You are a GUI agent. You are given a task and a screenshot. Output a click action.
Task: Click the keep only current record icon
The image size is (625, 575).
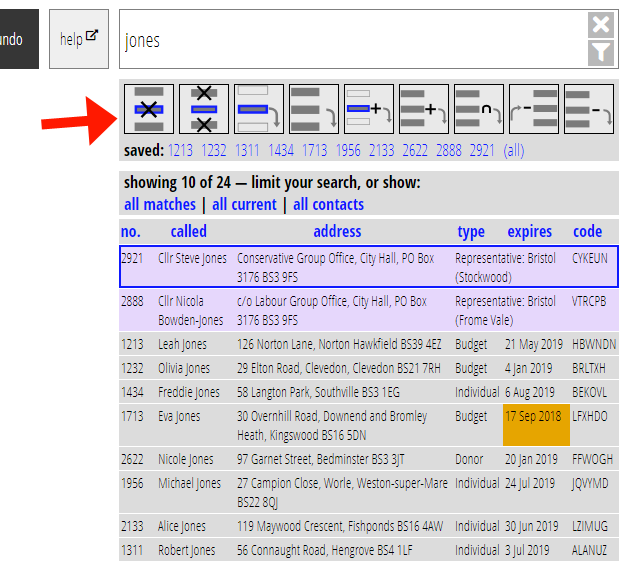tap(204, 109)
